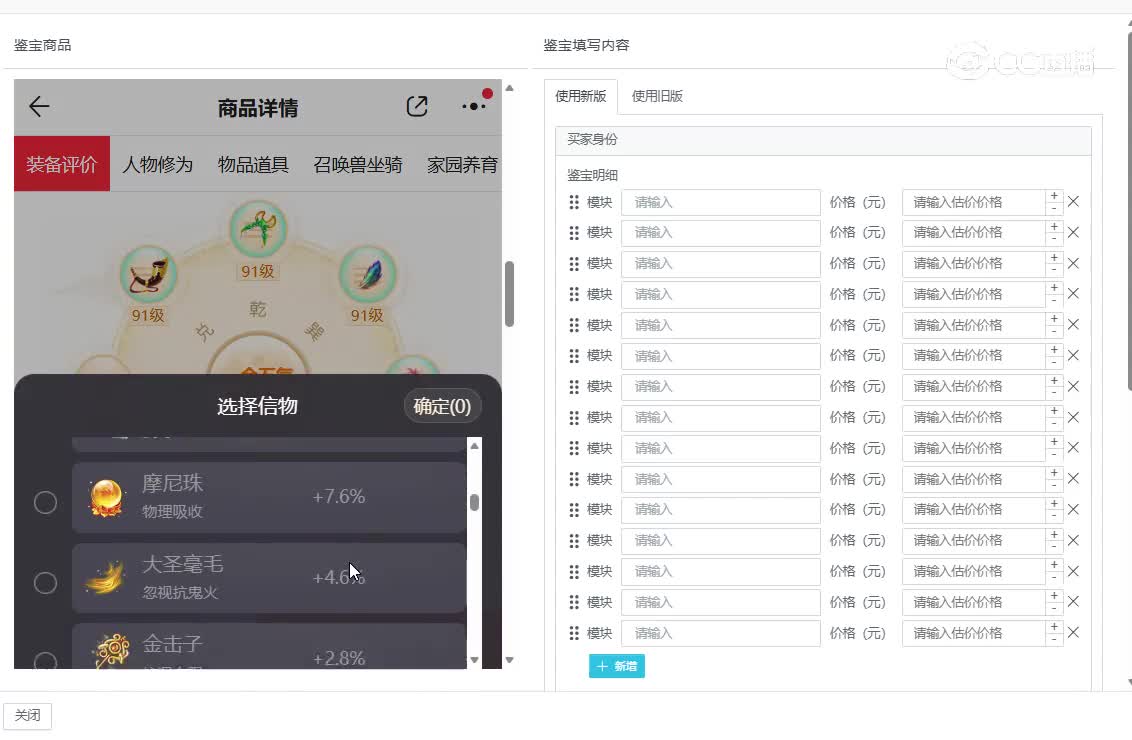Screen dimensions: 1132x740
Task: Increase price with first row's plus stepper
Action: pos(1054,196)
